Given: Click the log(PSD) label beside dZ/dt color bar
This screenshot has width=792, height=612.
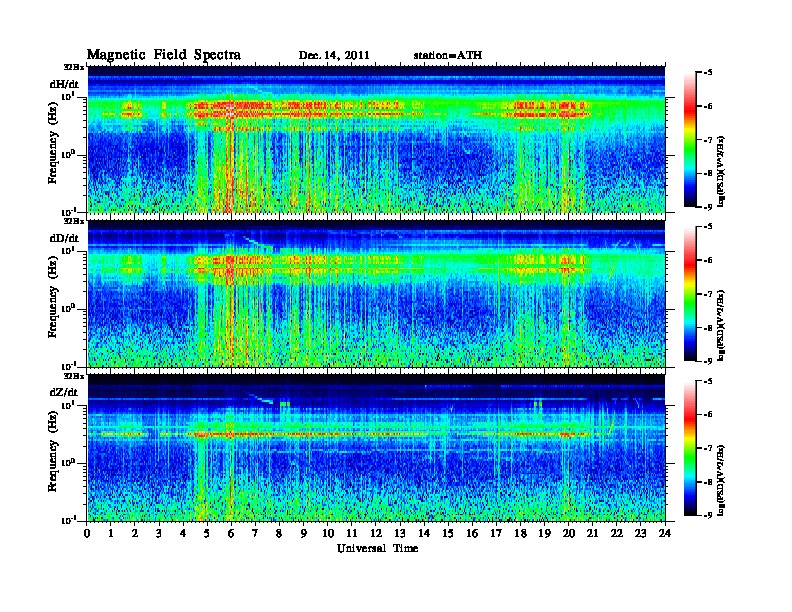Looking at the screenshot, I should point(722,480).
